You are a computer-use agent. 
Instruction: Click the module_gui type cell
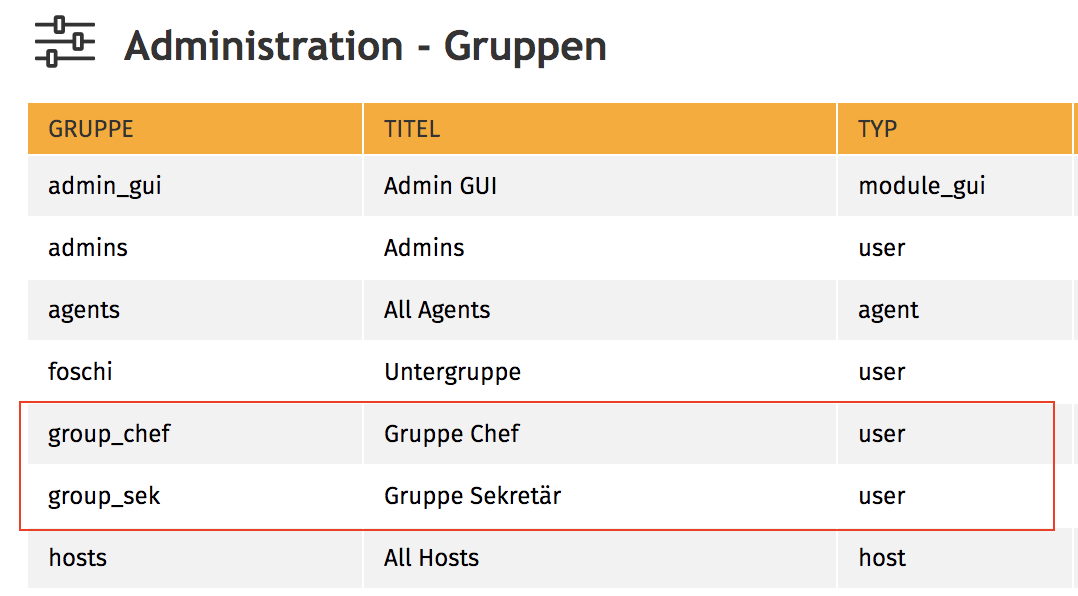coord(921,186)
